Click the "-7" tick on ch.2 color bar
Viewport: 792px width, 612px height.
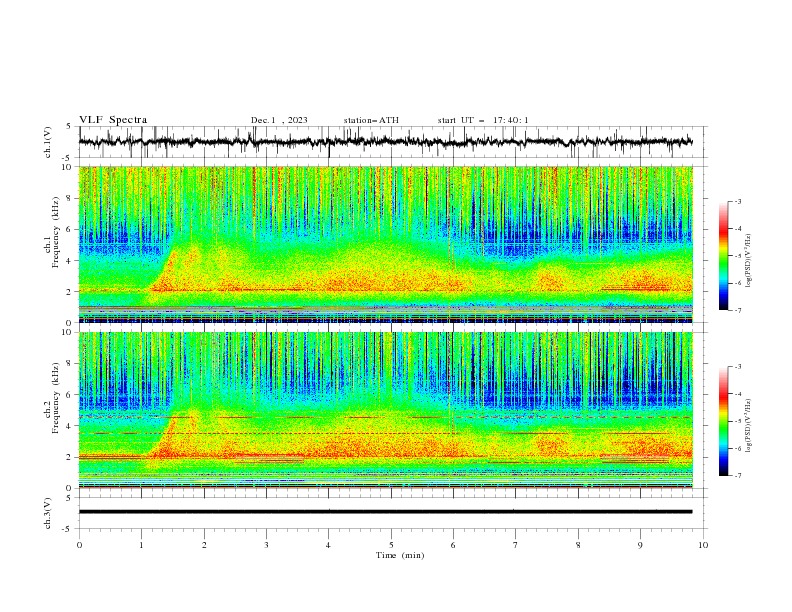738,476
